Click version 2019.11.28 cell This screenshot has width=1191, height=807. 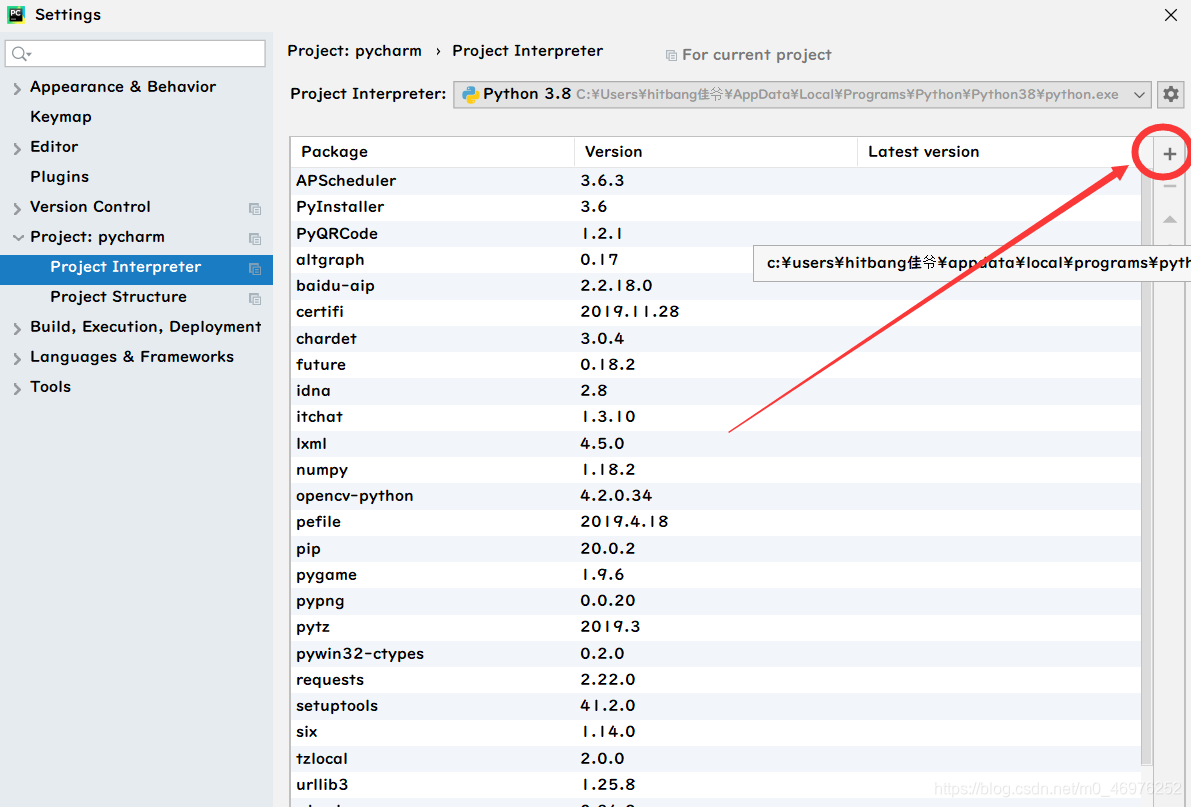tap(630, 312)
